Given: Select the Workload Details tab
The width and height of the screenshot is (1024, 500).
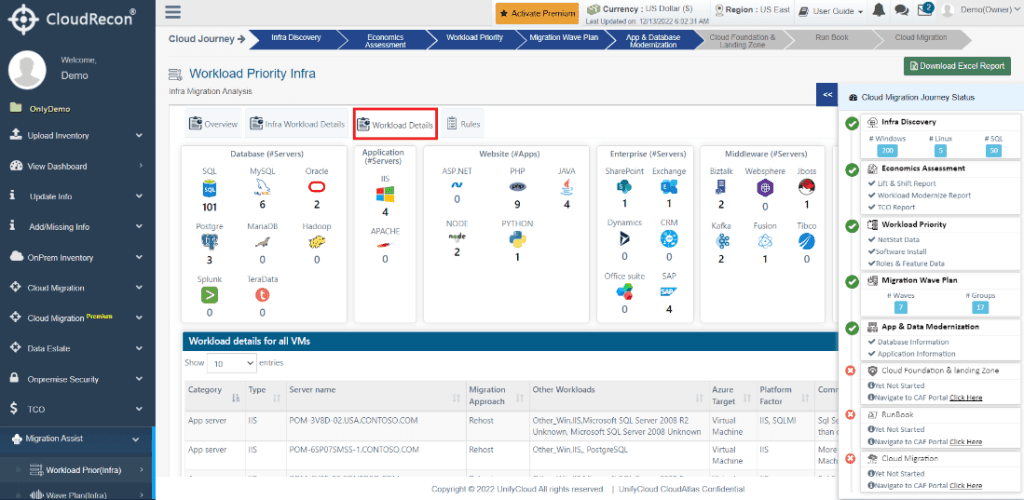Looking at the screenshot, I should click(395, 124).
